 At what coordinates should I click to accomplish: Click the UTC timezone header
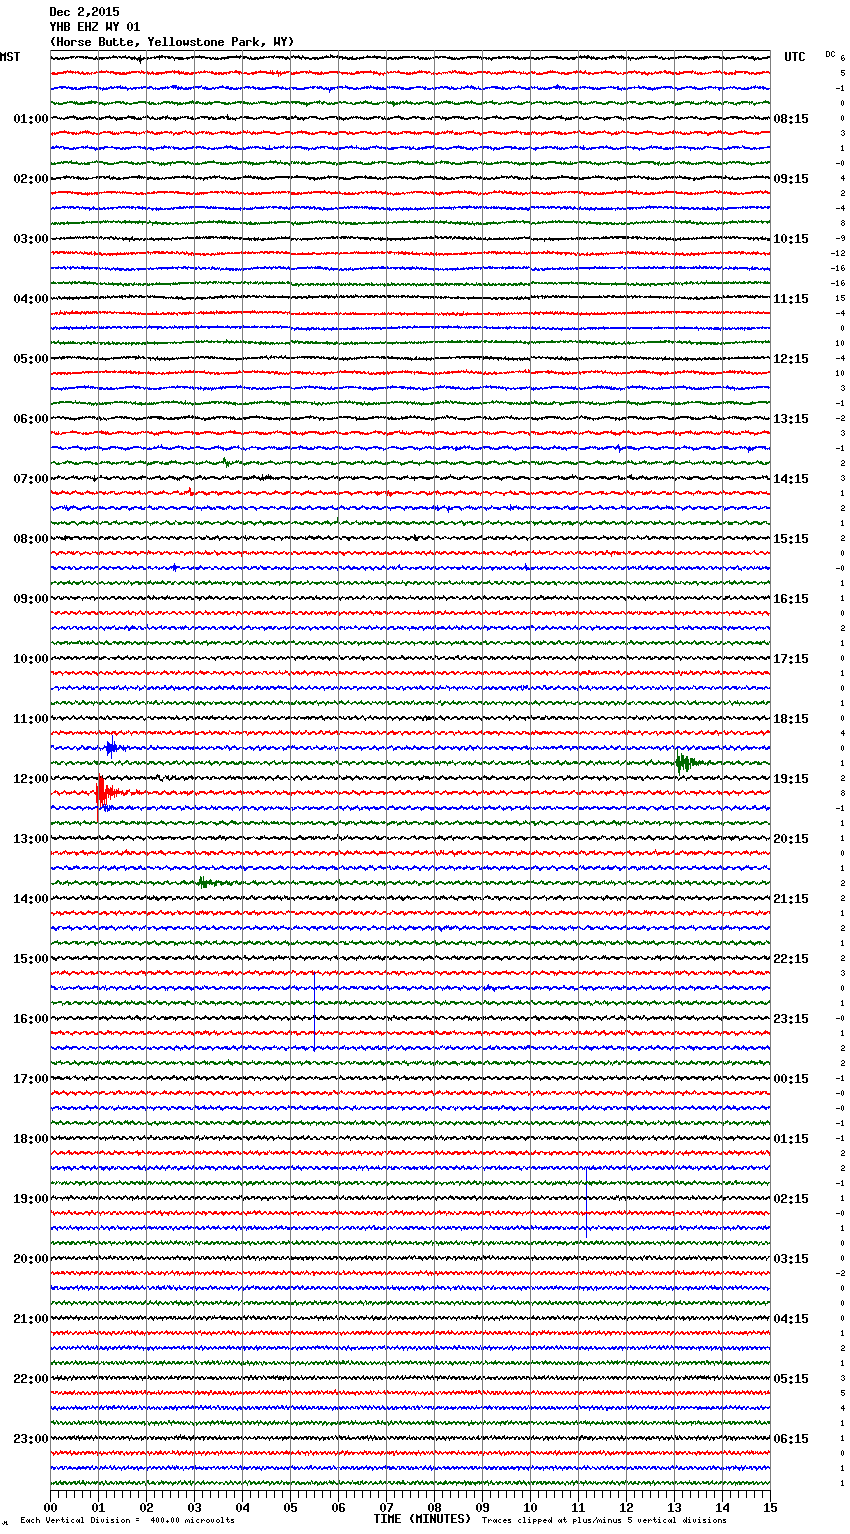coord(794,57)
